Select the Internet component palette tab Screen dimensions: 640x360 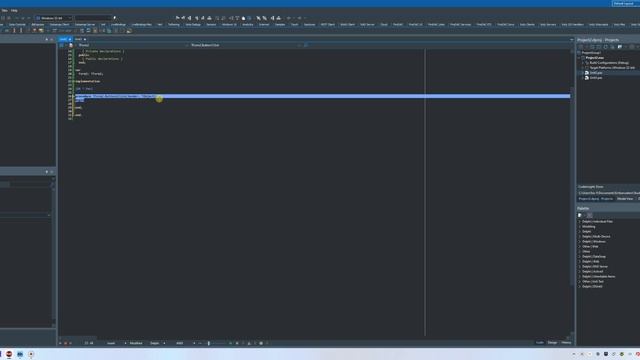click(x=264, y=24)
